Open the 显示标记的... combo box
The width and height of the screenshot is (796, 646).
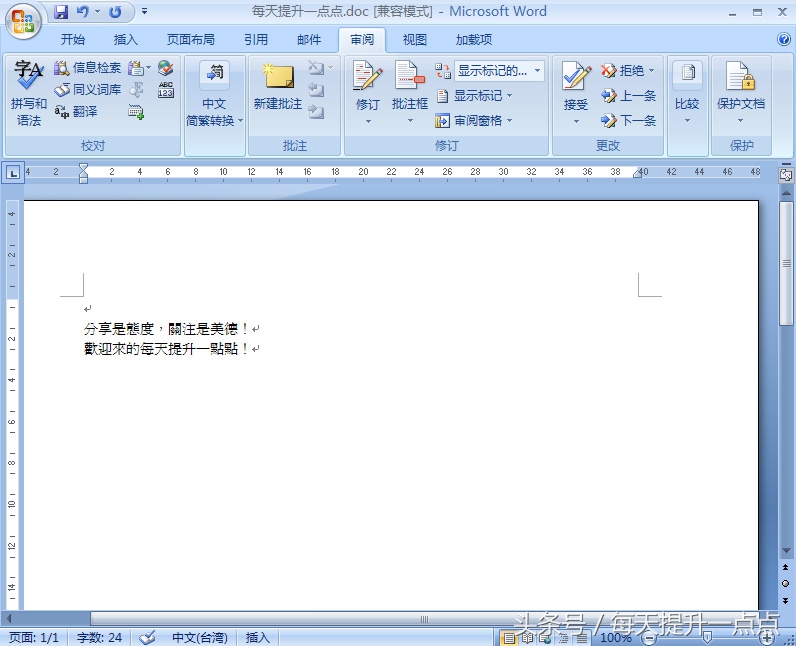pos(499,71)
